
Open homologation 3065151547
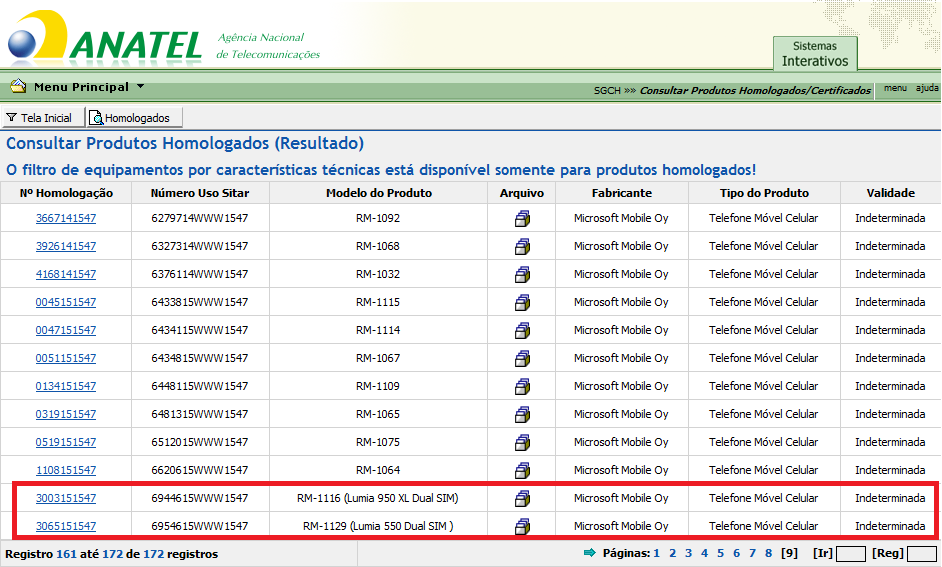pyautogui.click(x=66, y=526)
